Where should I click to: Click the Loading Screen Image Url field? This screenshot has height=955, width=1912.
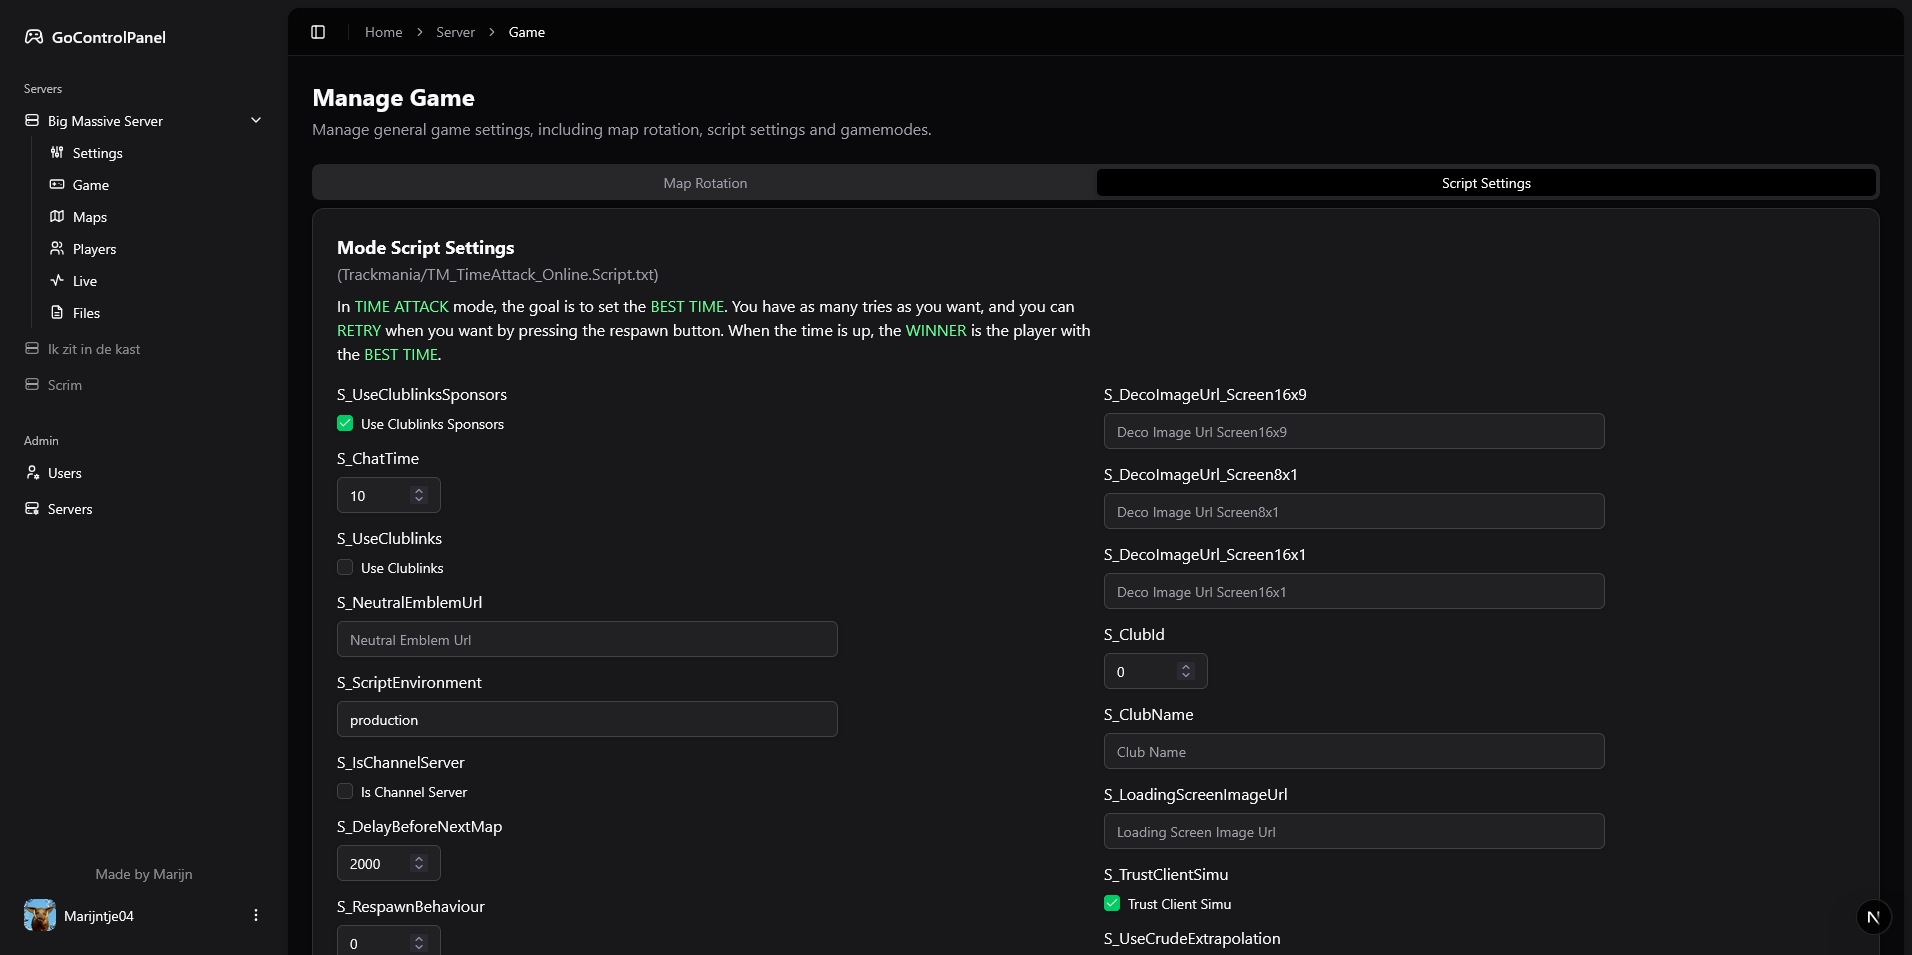coord(1354,831)
